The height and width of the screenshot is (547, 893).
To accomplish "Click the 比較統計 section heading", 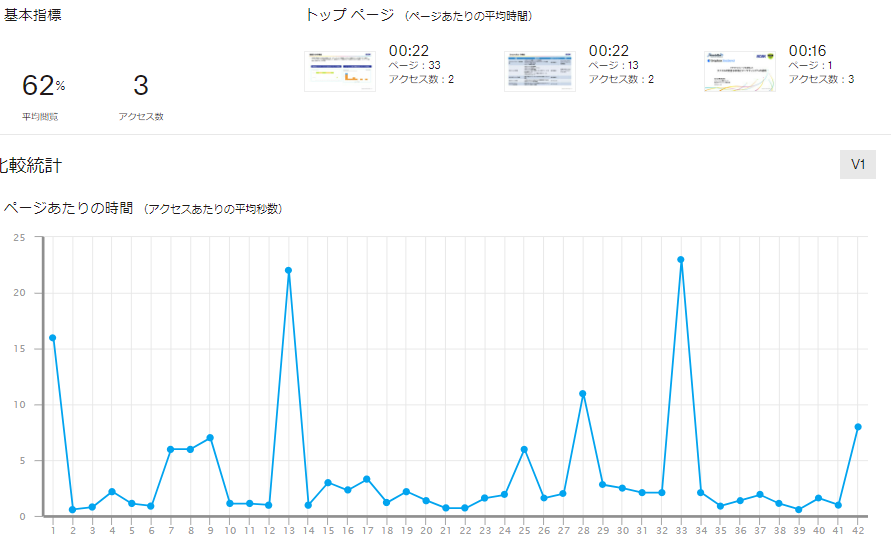I will pyautogui.click(x=30, y=165).
